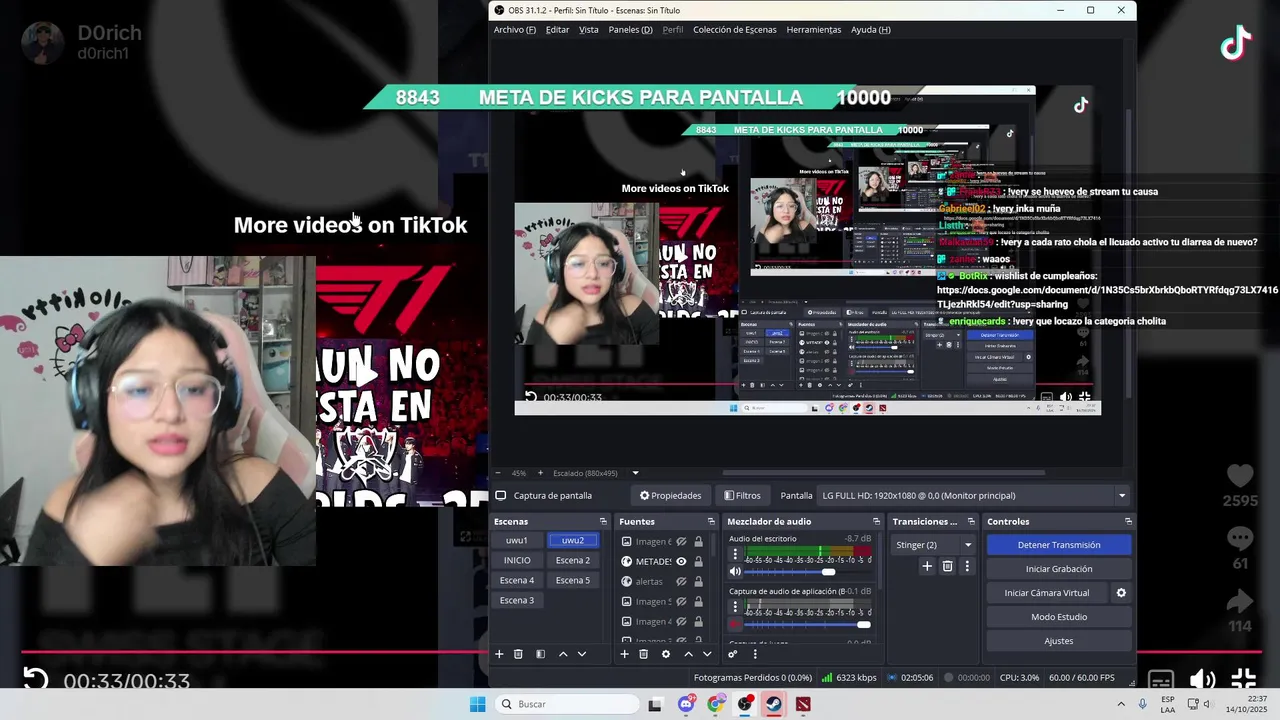Exit TikTok video fullscreen mode

1244,681
